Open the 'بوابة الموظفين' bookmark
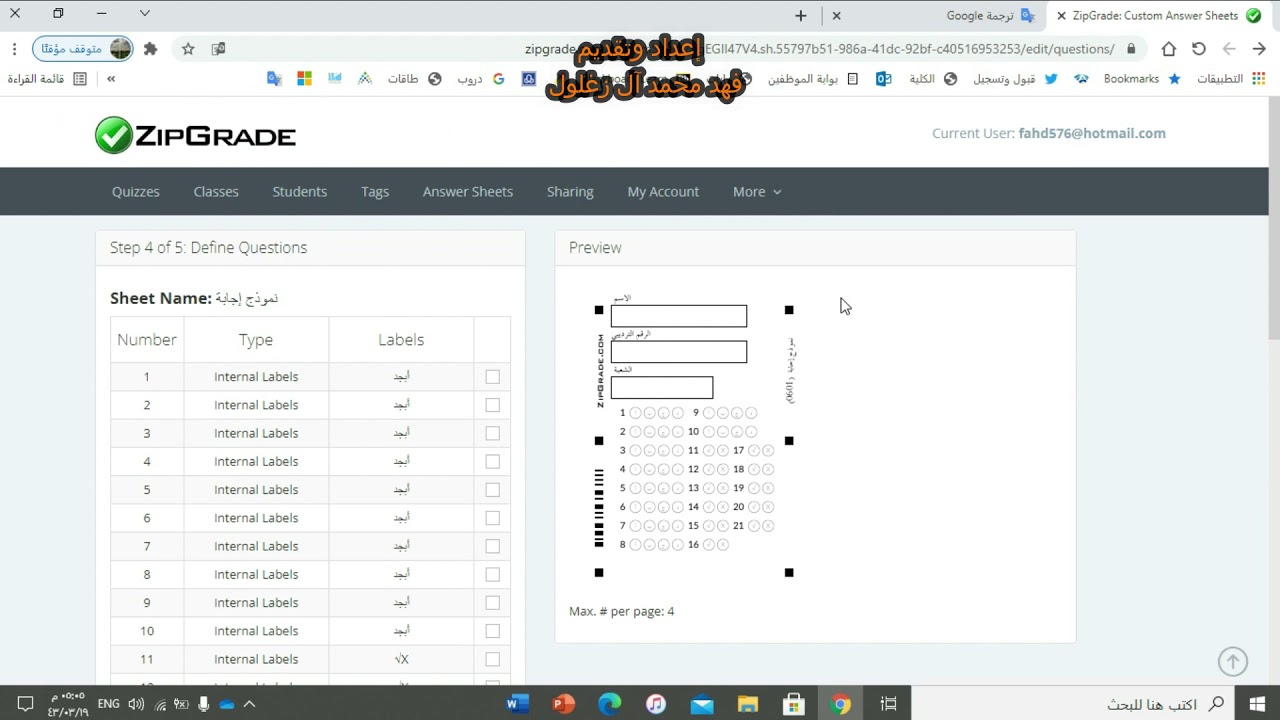1280x720 pixels. (x=813, y=79)
